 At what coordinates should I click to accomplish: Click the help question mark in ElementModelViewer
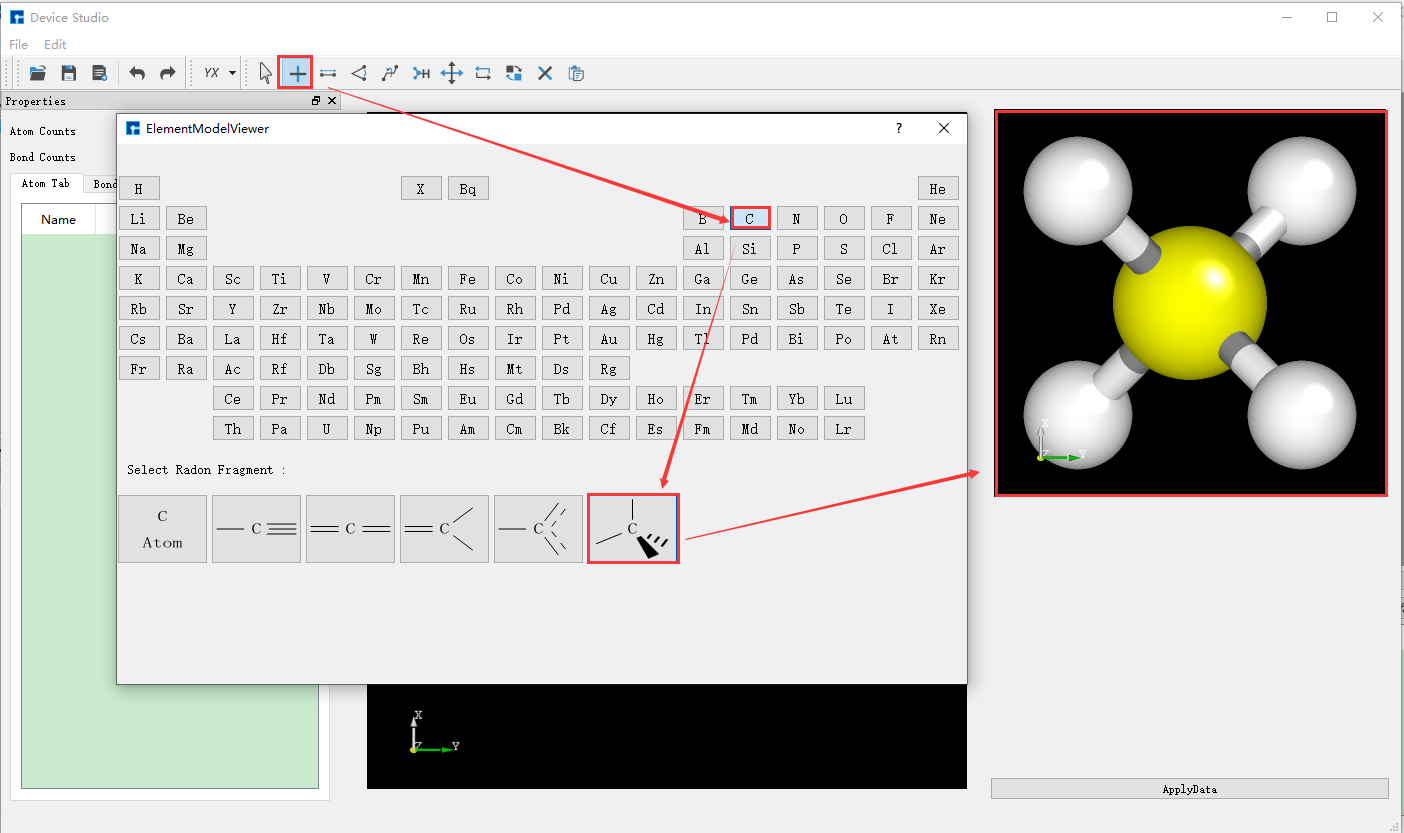898,128
